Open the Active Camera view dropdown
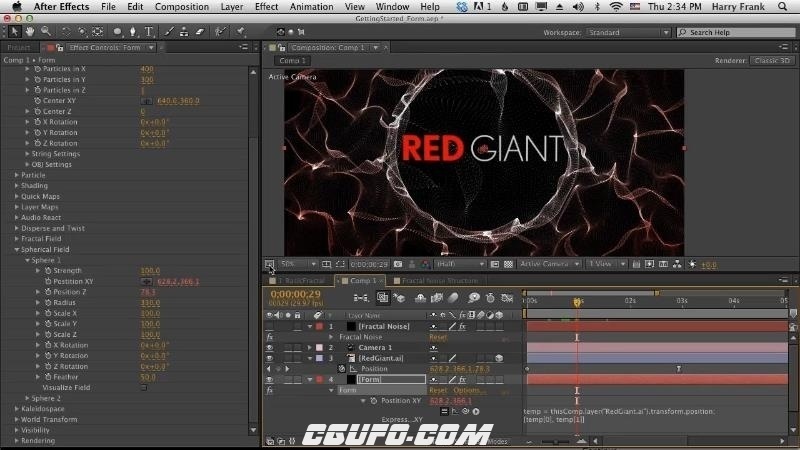Viewport: 800px width, 450px height. (549, 264)
